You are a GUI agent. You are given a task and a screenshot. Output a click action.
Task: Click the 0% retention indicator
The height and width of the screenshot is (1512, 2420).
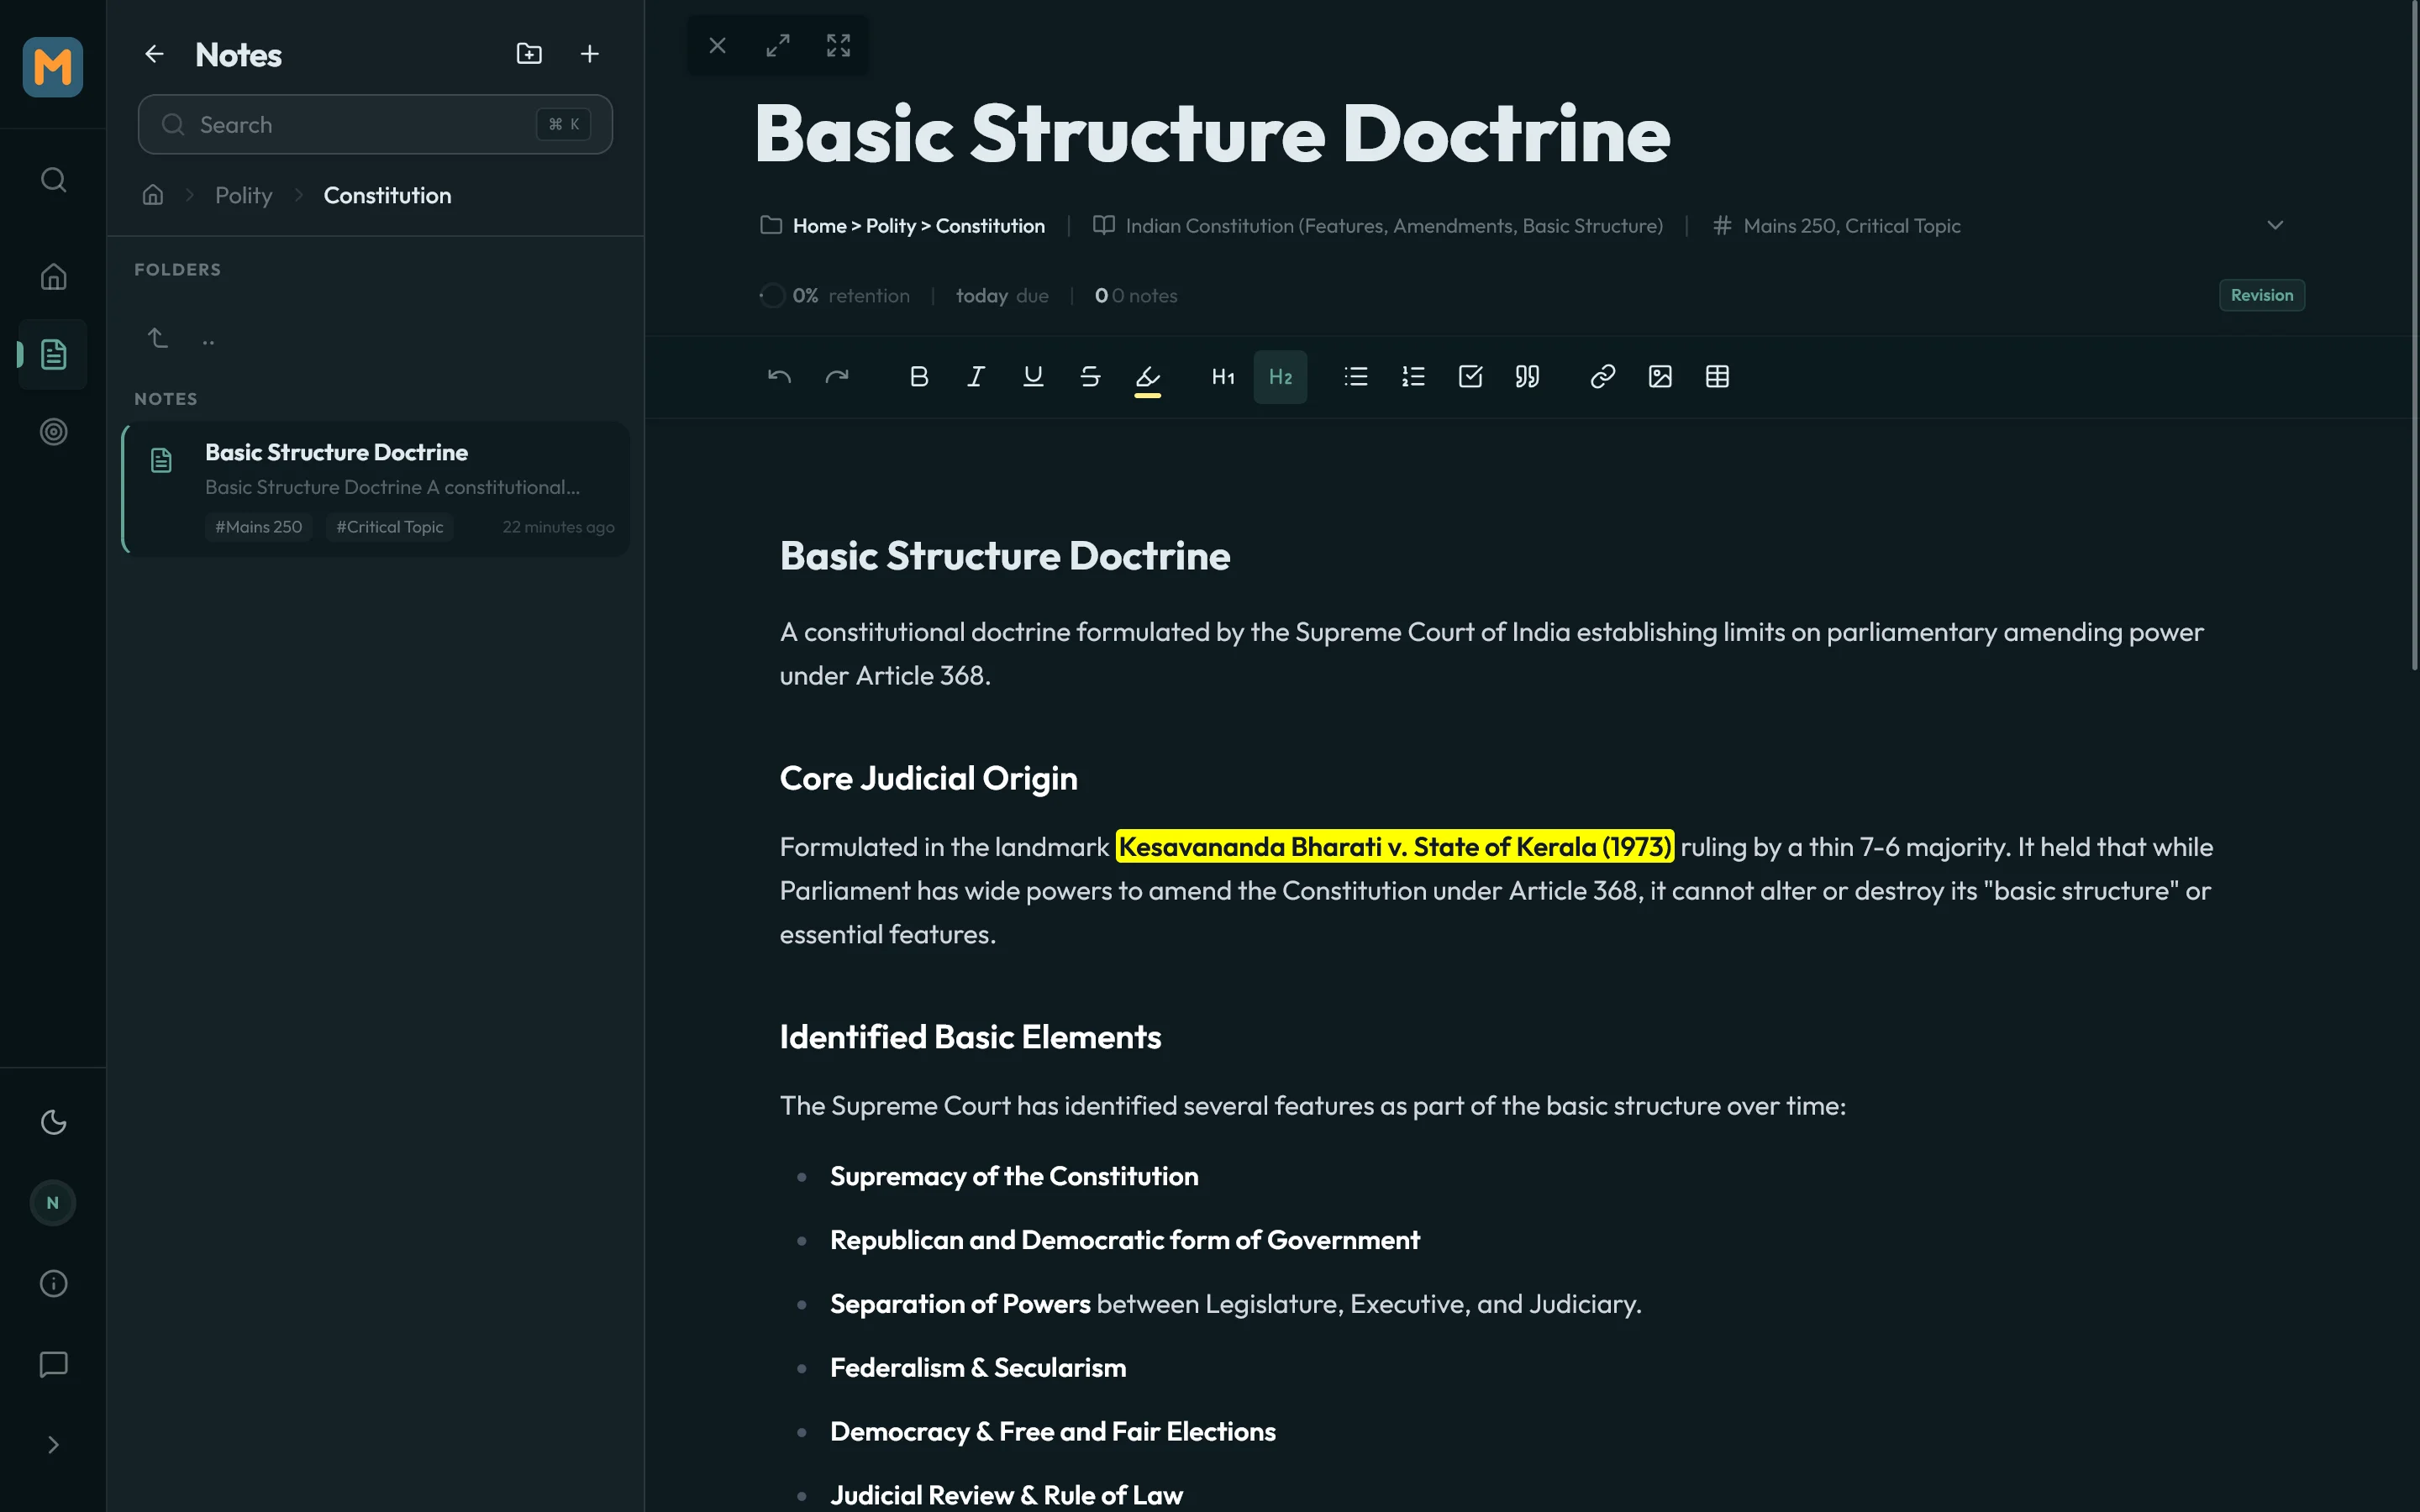[834, 296]
